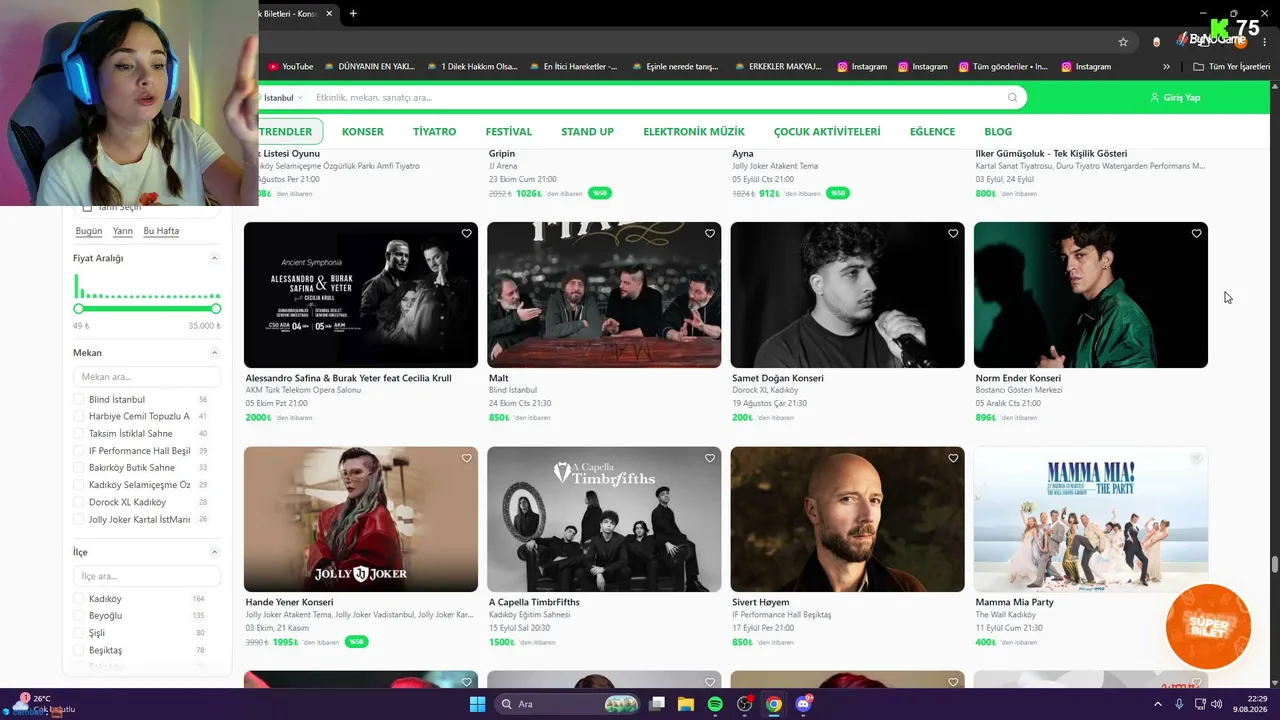Filter events by Bugün
1280x720 pixels.
89,231
